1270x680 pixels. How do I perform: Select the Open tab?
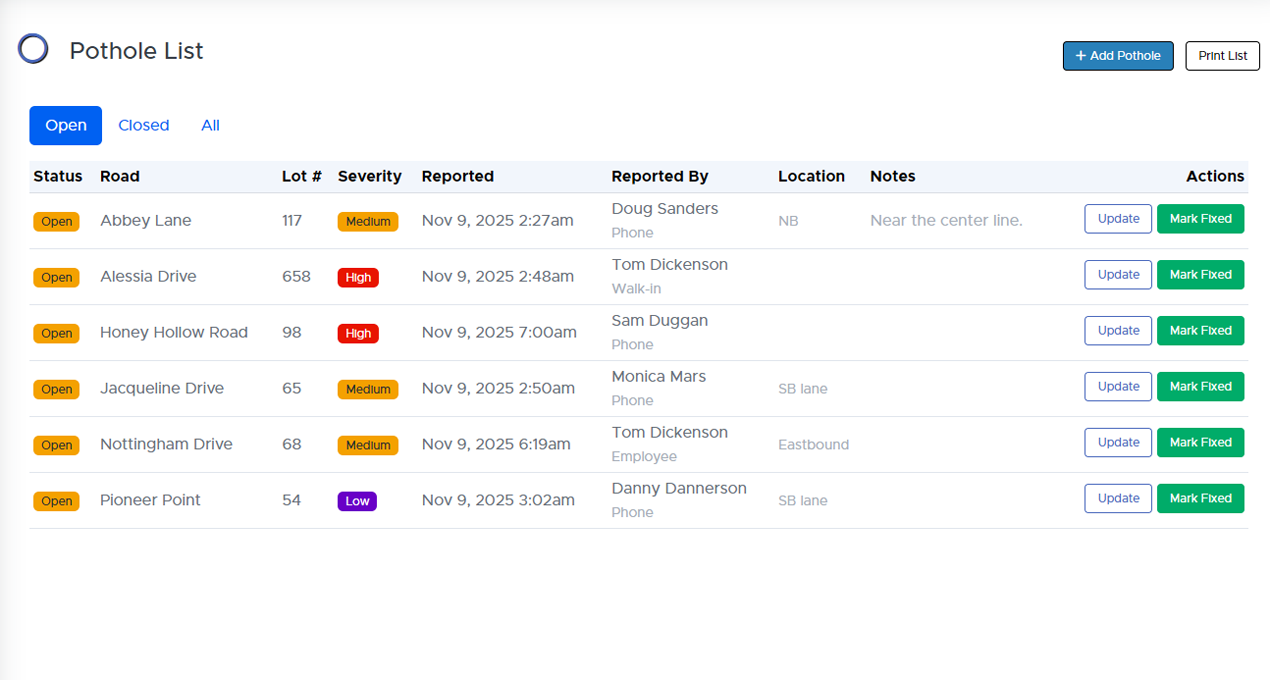(x=66, y=126)
